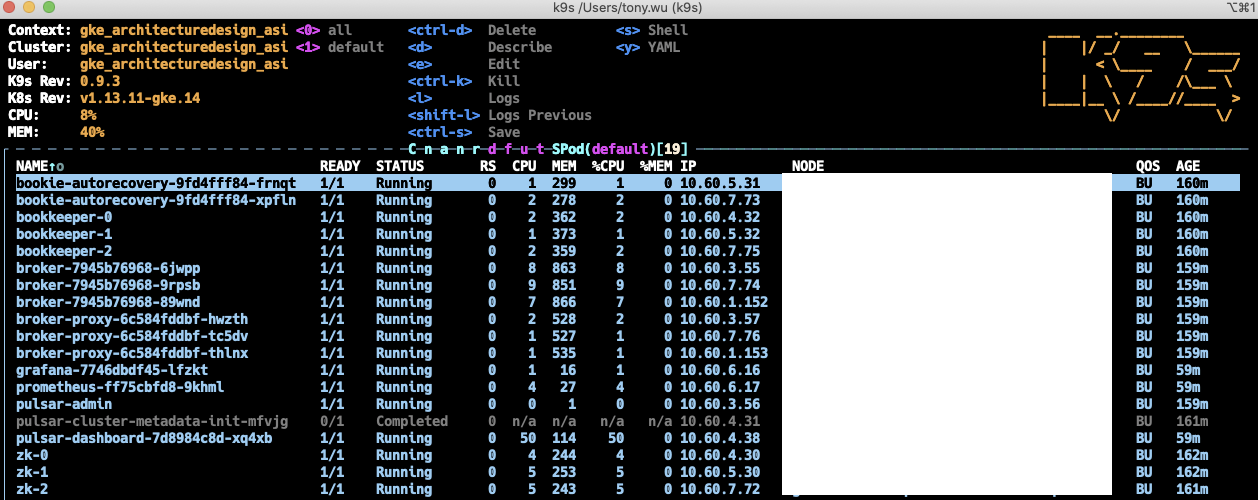The image size is (1260, 500).
Task: Select the zk-2 pod row
Action: pyautogui.click(x=628, y=489)
